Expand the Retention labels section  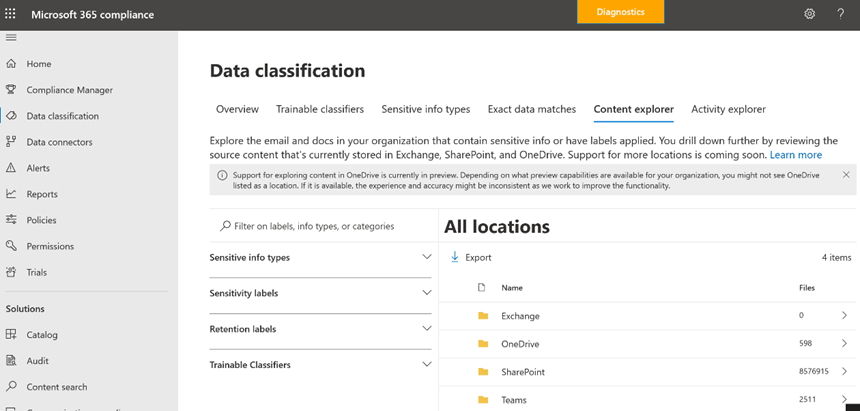coord(427,329)
